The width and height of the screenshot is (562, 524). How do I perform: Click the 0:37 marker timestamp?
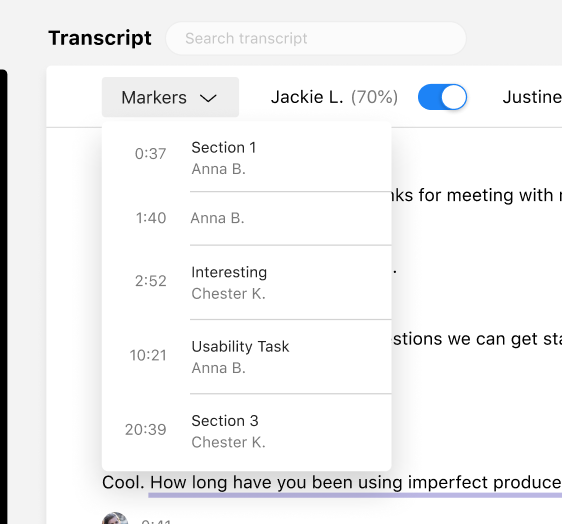[151, 154]
